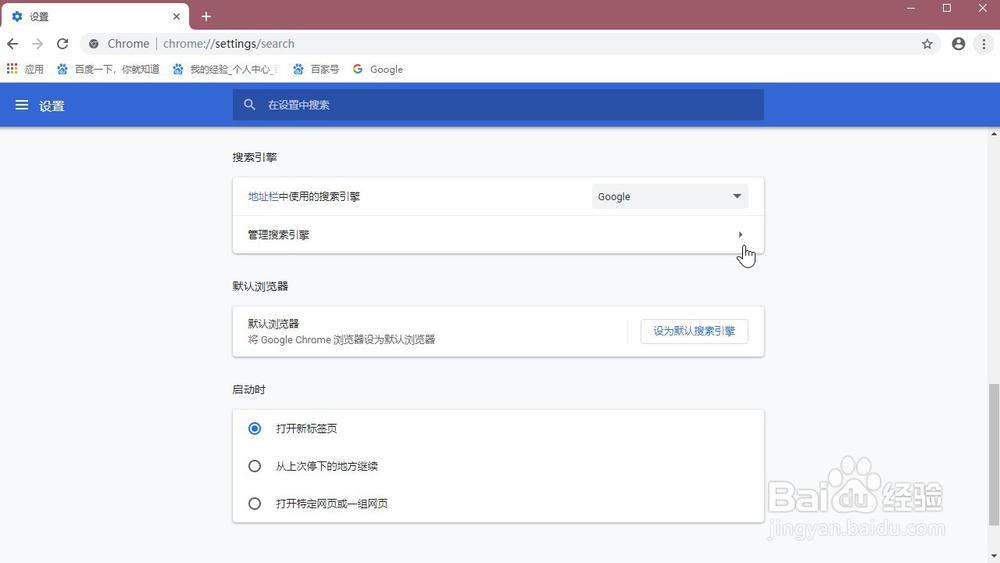Click the 搜索引擎 section heading
1000x563 pixels.
(254, 157)
